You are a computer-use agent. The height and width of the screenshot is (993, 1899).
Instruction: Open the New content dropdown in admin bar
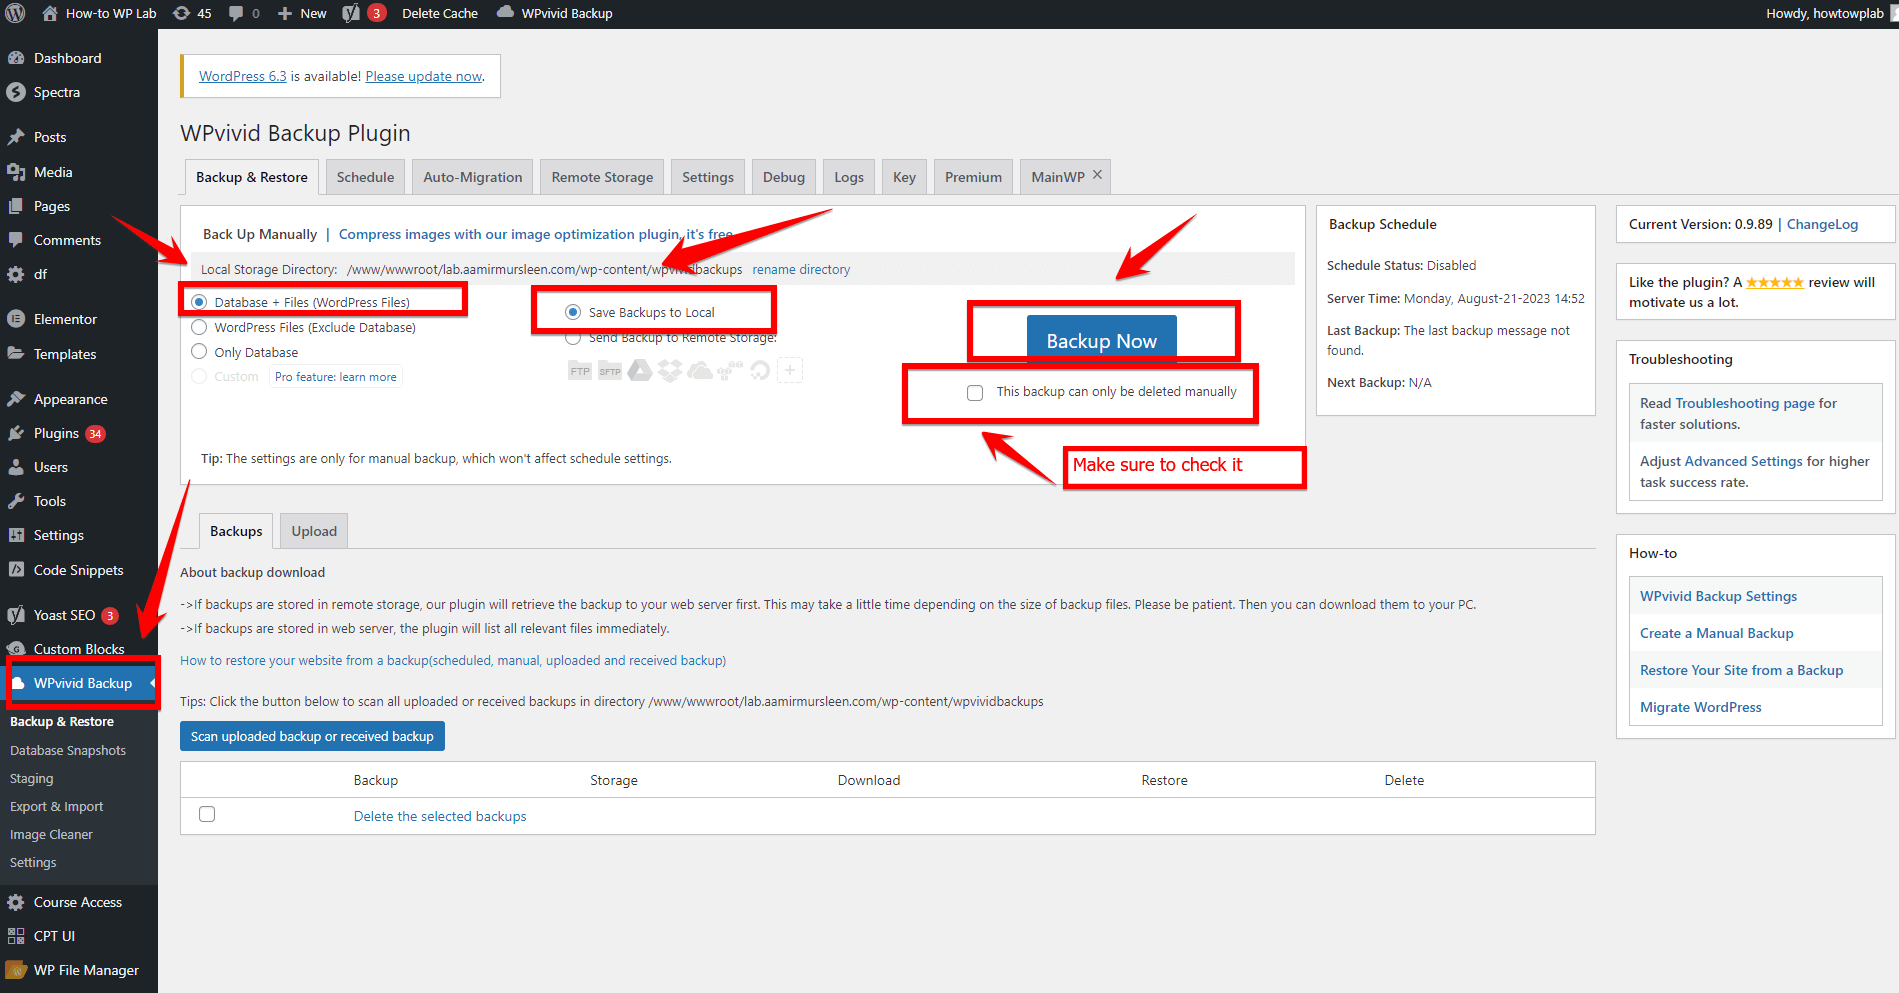[302, 13]
